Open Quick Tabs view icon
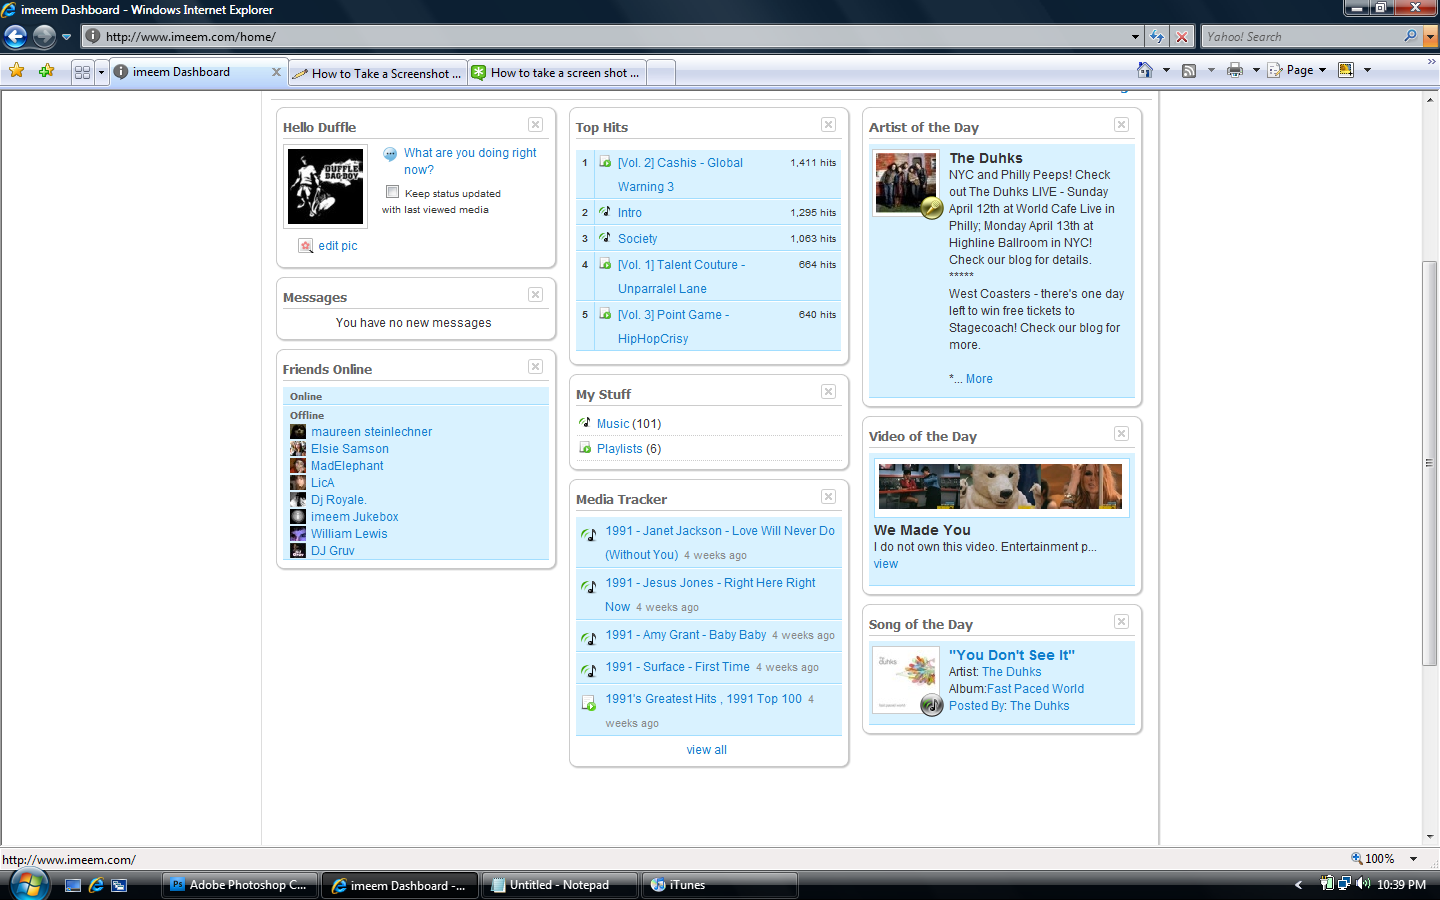Viewport: 1440px width, 900px height. pos(83,72)
